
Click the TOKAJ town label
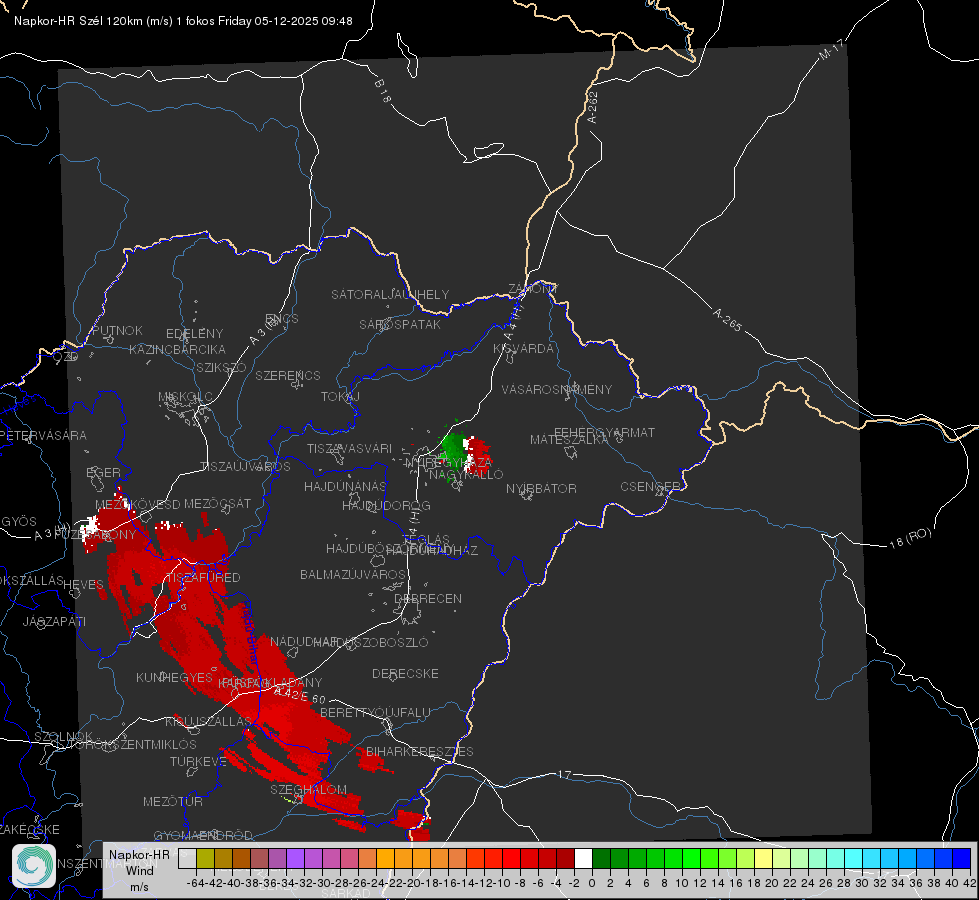tap(340, 397)
